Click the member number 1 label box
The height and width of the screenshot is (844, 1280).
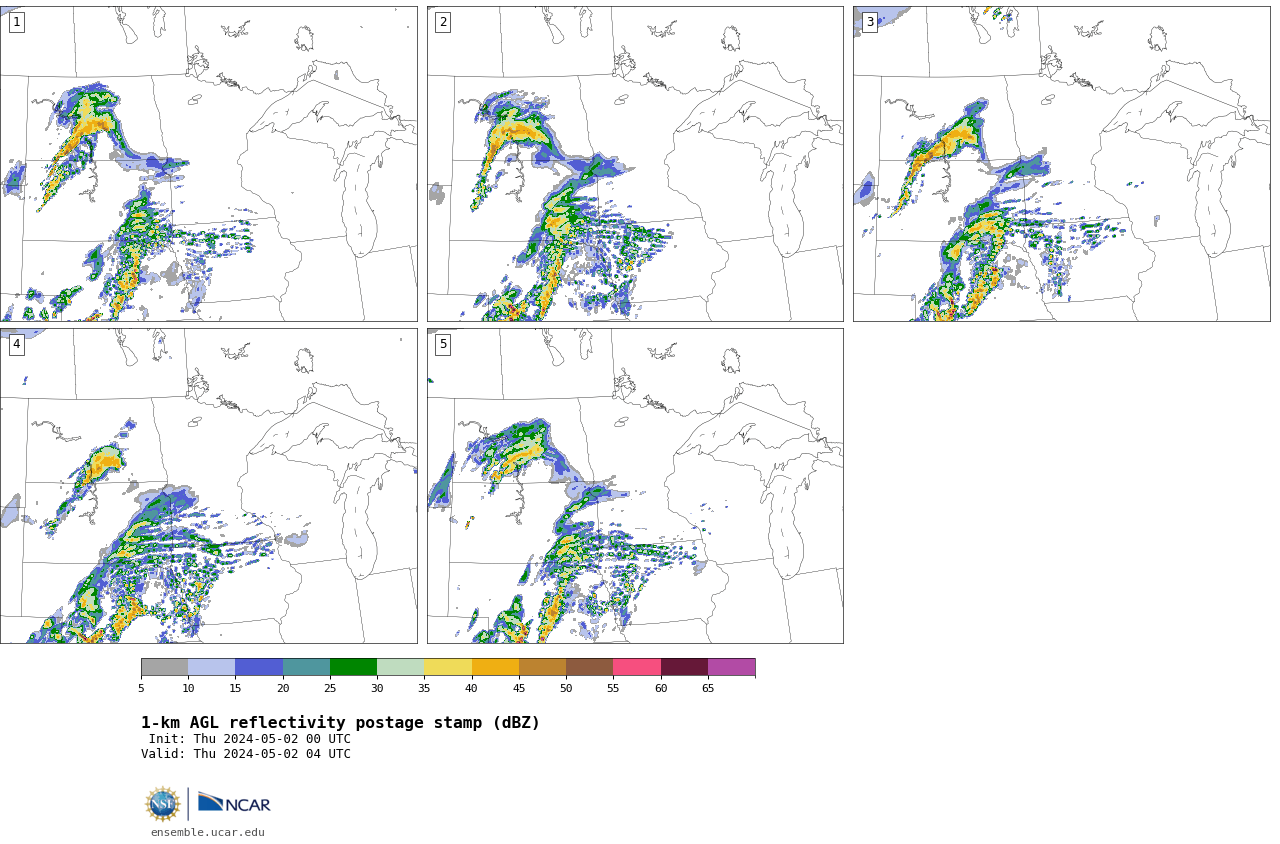click(x=16, y=22)
